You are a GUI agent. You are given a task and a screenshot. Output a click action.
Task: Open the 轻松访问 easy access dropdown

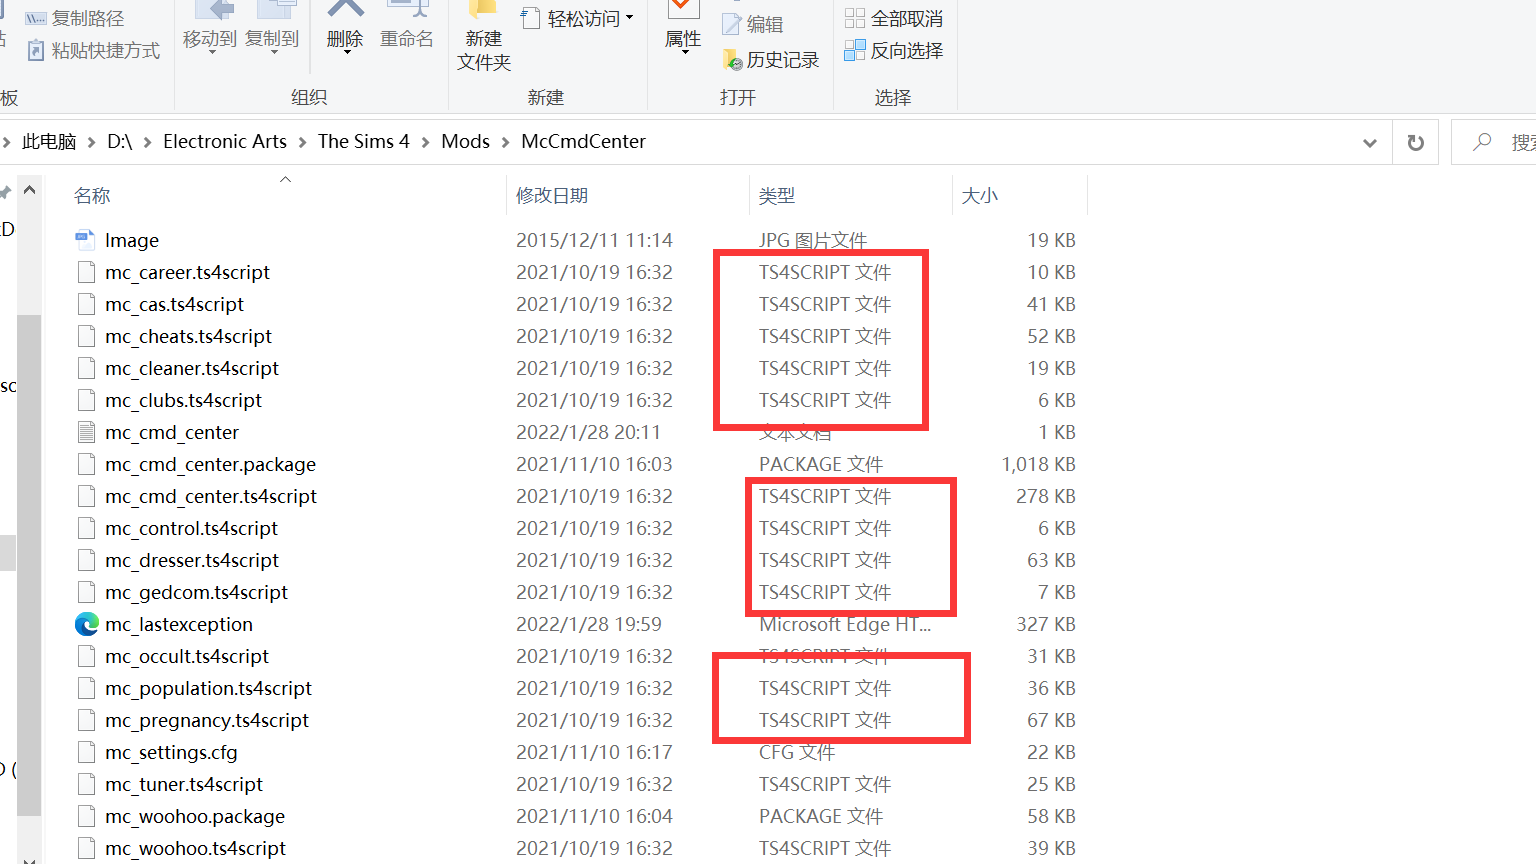pyautogui.click(x=578, y=18)
